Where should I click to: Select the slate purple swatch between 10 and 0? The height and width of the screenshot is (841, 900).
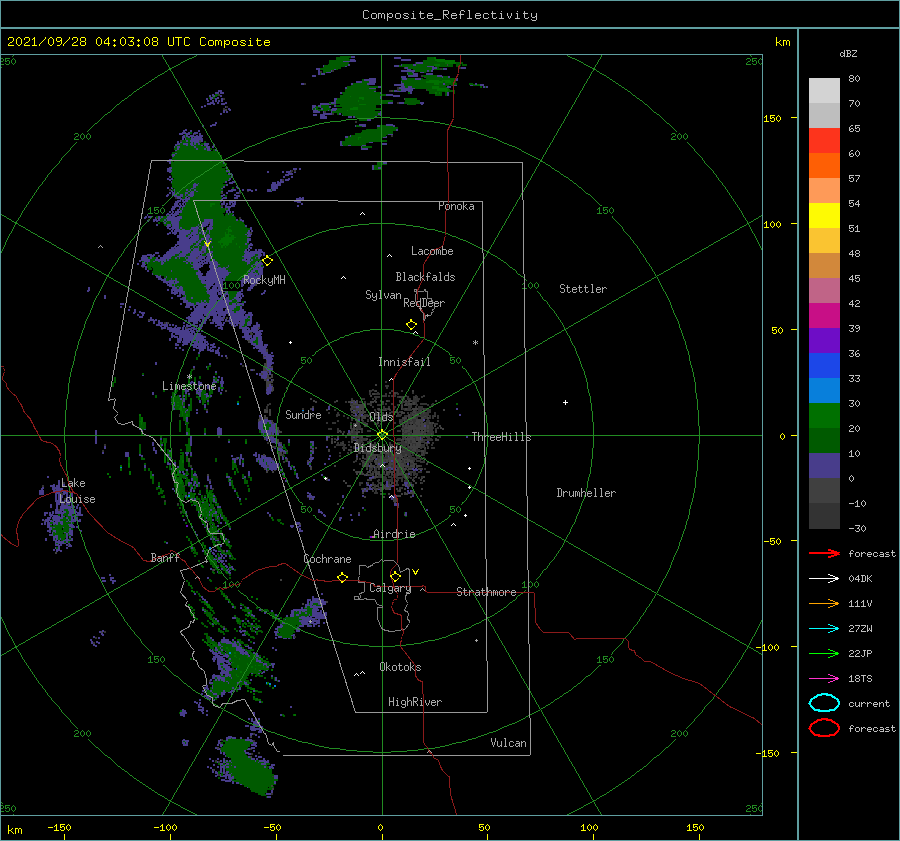coord(824,465)
